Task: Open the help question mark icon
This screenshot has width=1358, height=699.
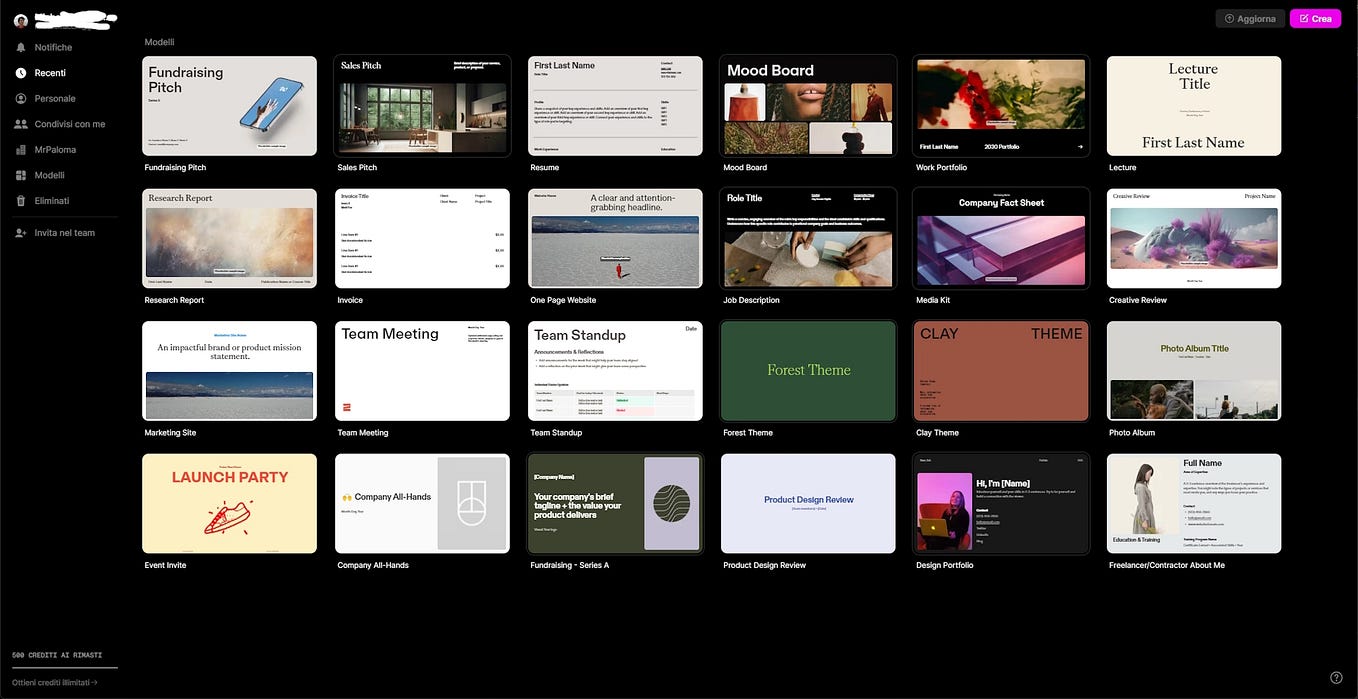Action: [1336, 678]
